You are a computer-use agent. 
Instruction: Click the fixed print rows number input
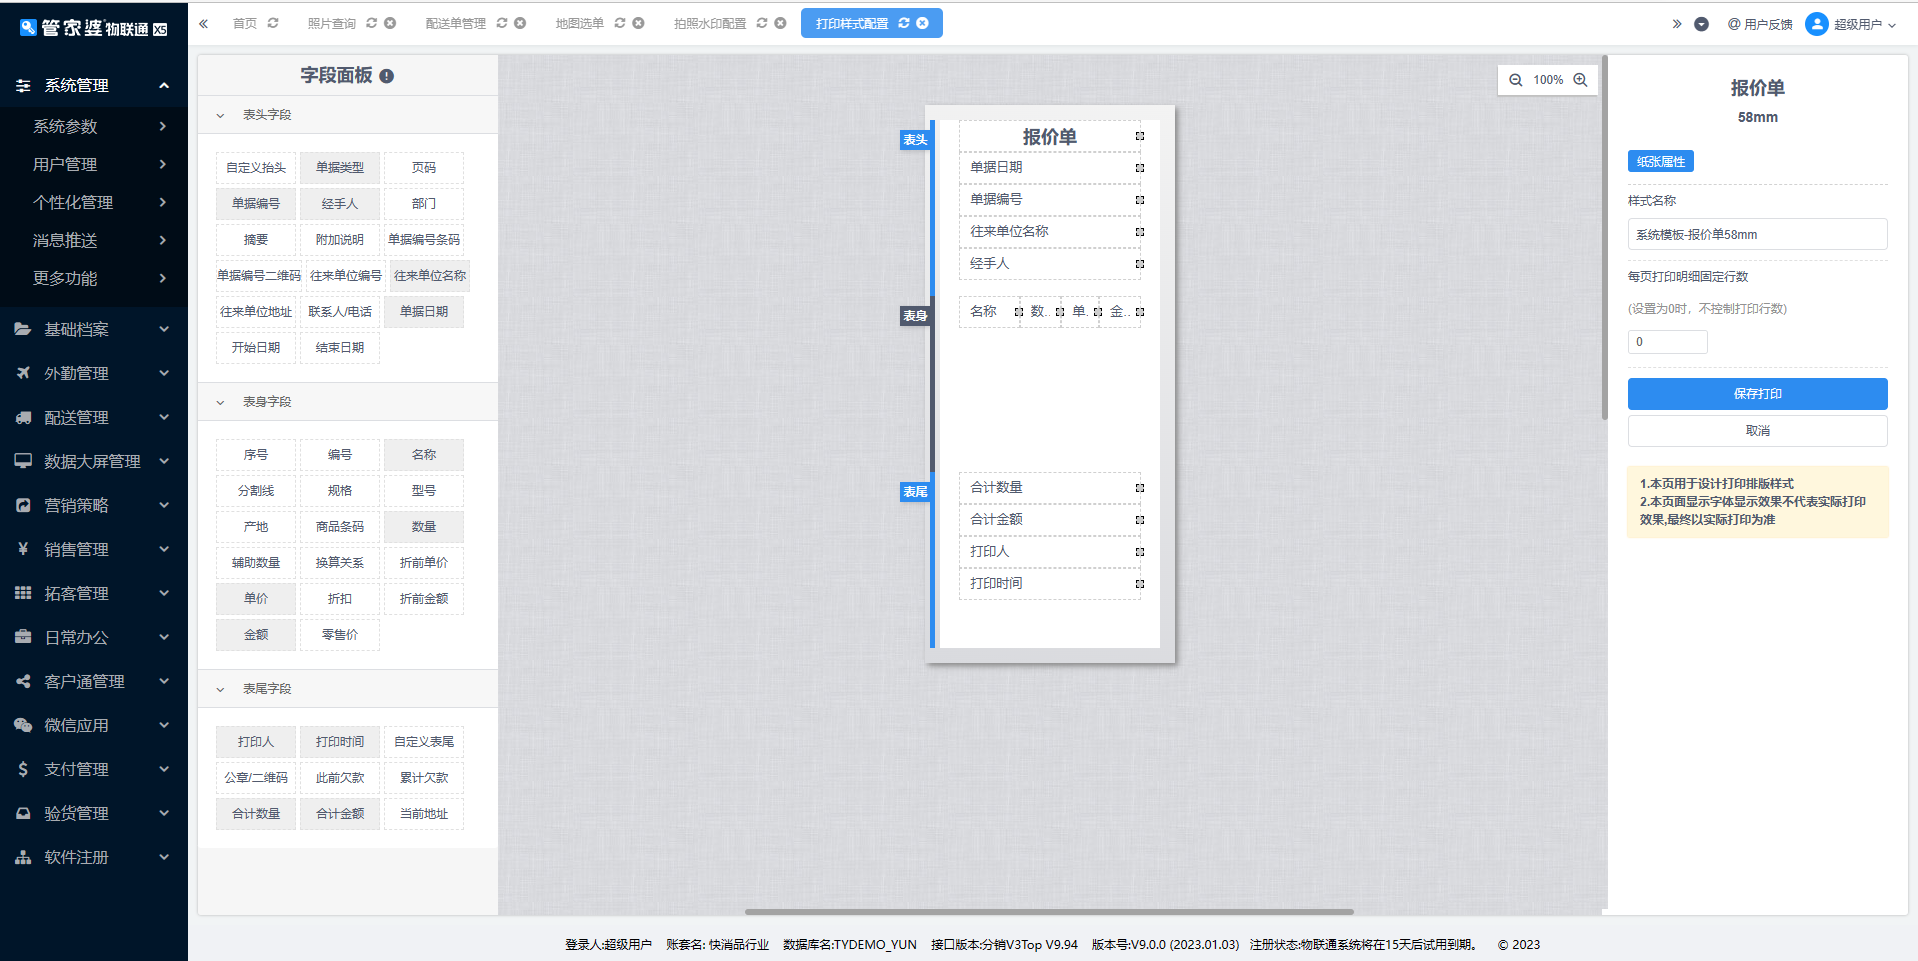[1667, 342]
